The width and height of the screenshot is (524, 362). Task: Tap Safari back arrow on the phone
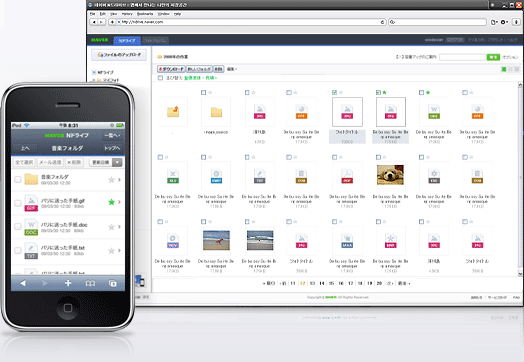pyautogui.click(x=23, y=283)
